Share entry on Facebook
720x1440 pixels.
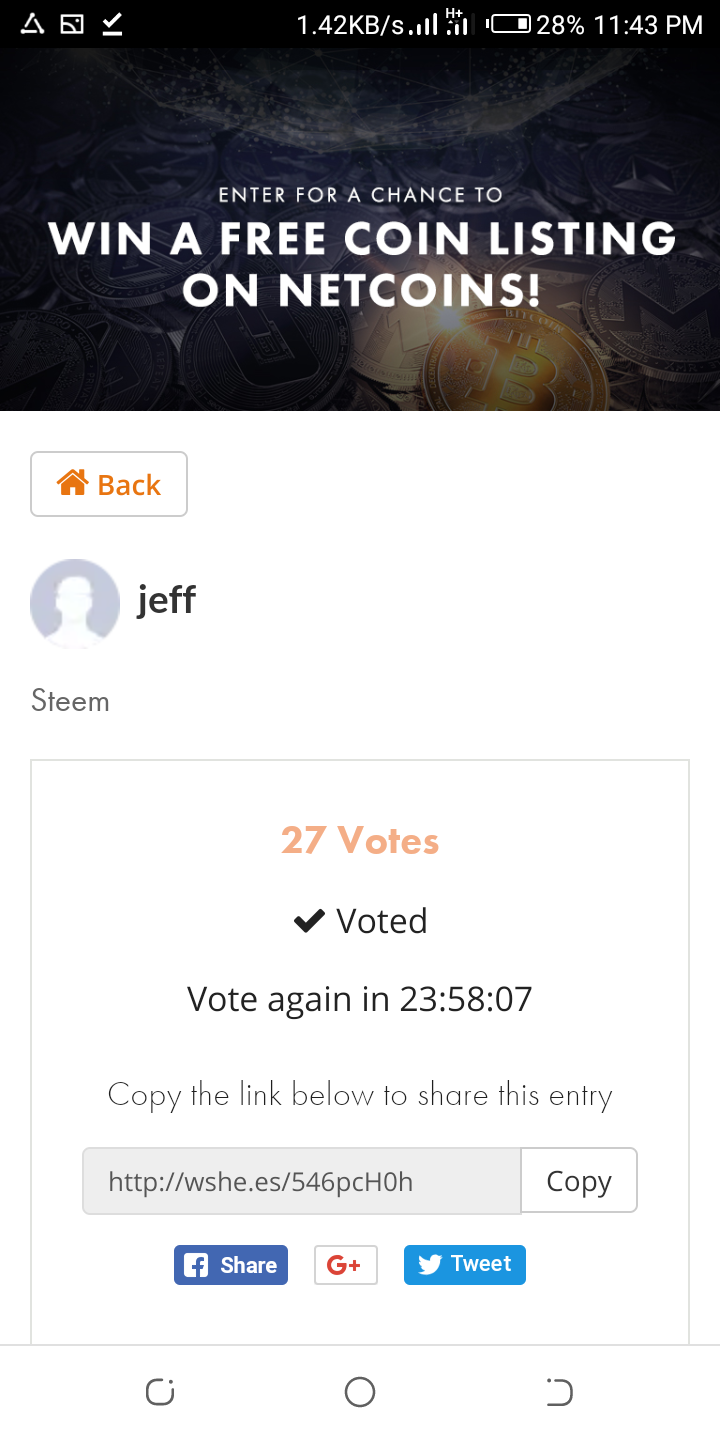(x=231, y=1265)
